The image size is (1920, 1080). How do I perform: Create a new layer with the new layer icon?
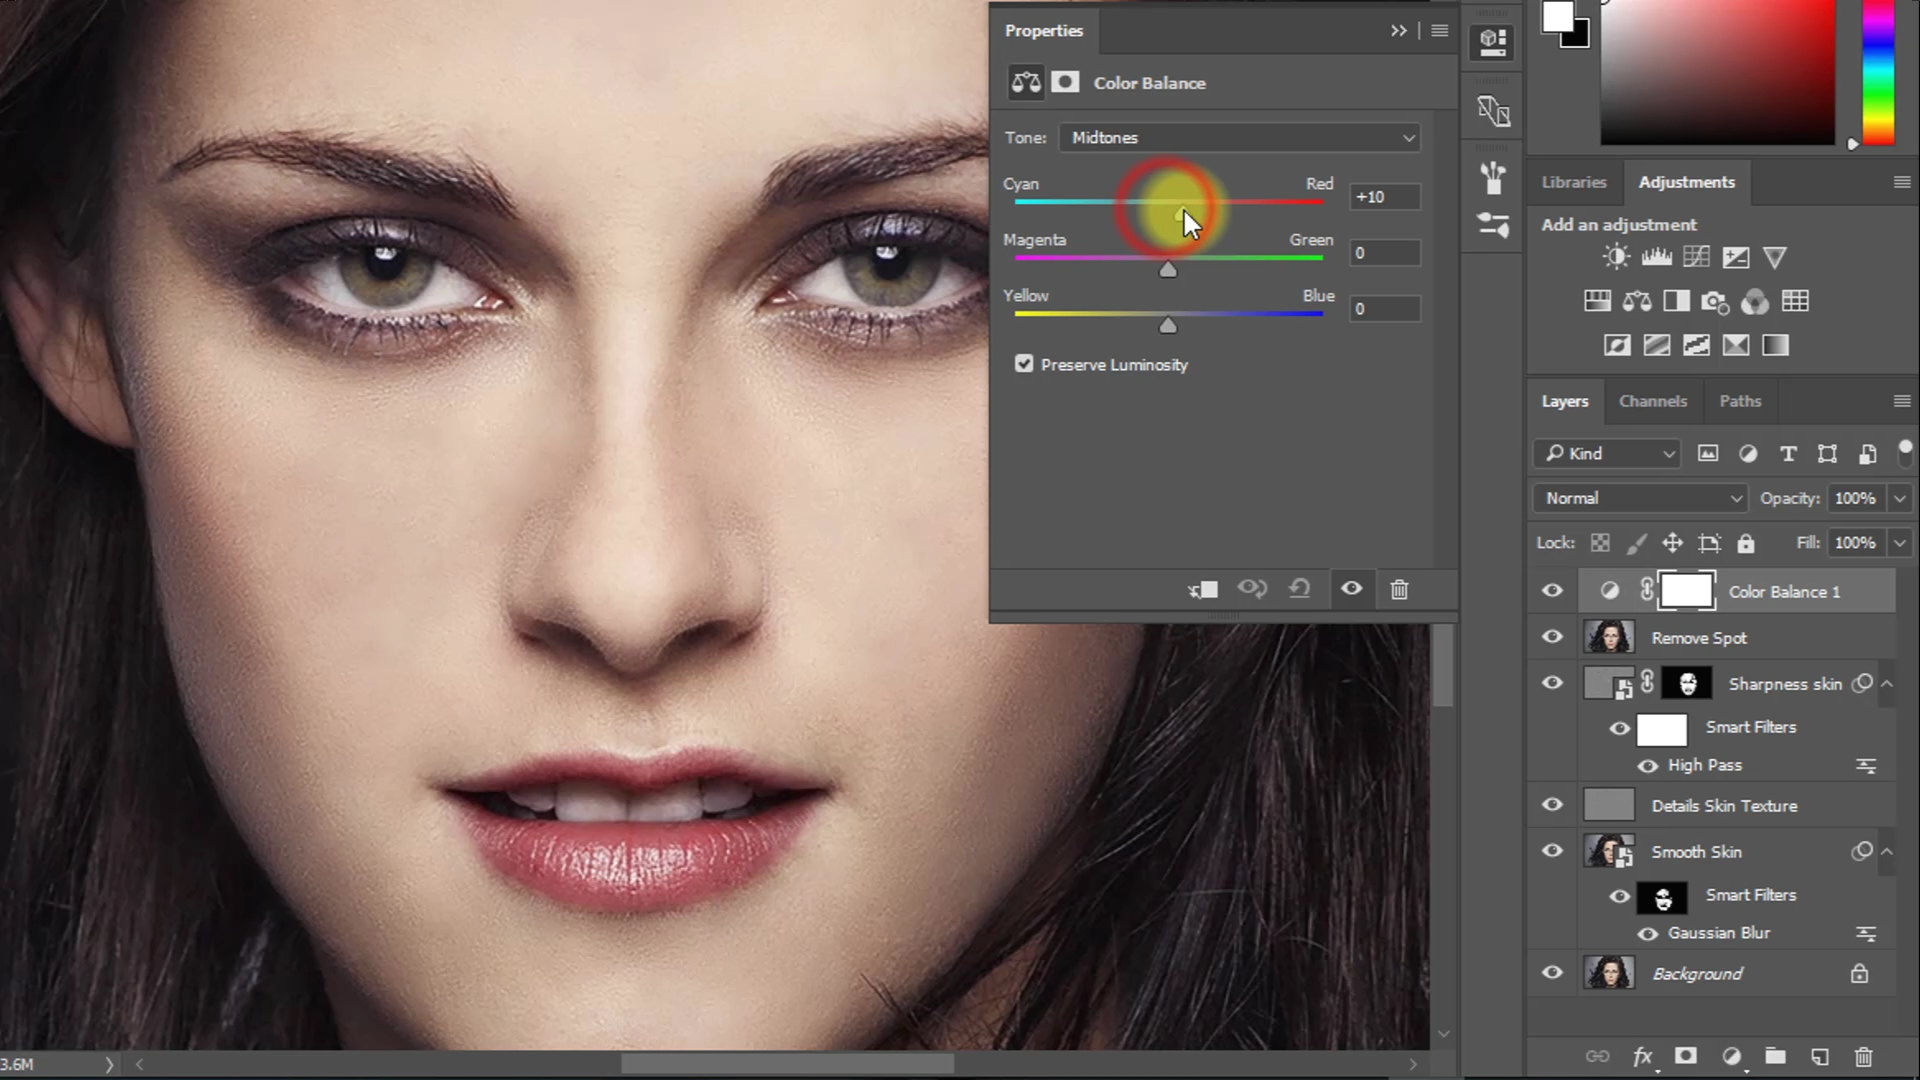tap(1820, 1056)
